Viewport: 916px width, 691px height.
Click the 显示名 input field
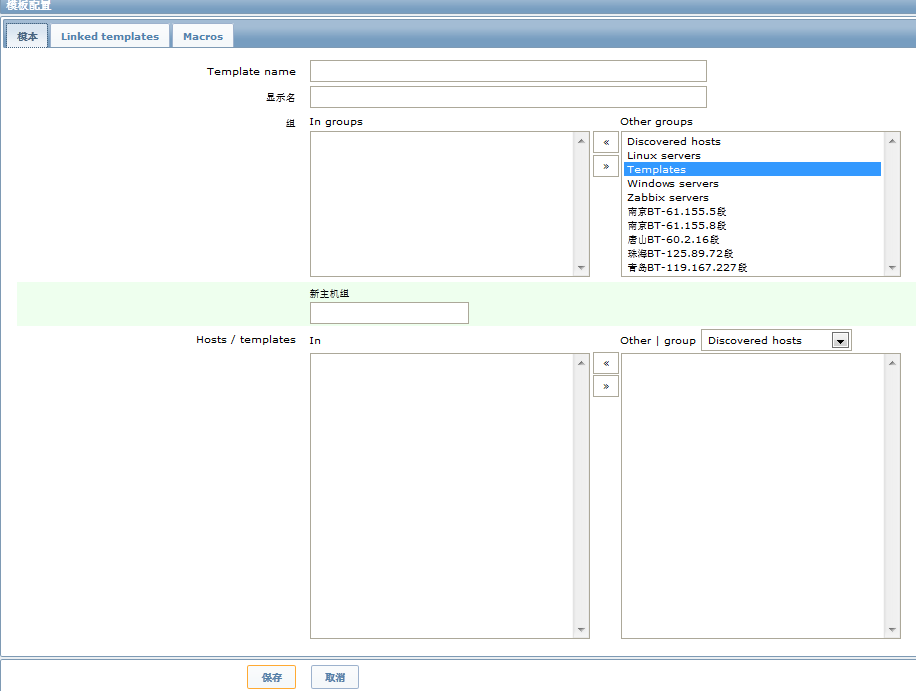508,97
